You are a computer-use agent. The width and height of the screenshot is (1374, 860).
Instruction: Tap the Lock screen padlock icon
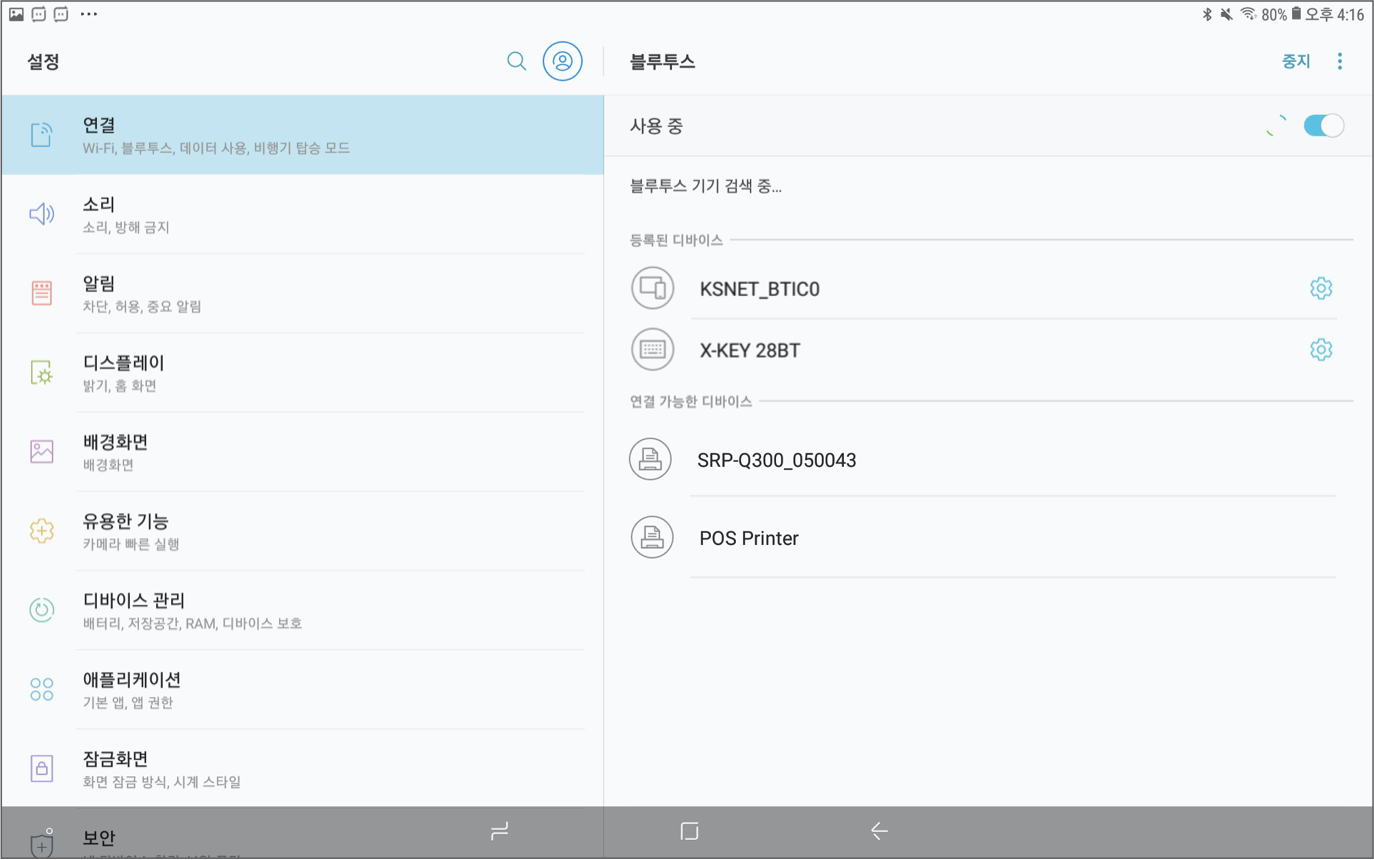41,768
